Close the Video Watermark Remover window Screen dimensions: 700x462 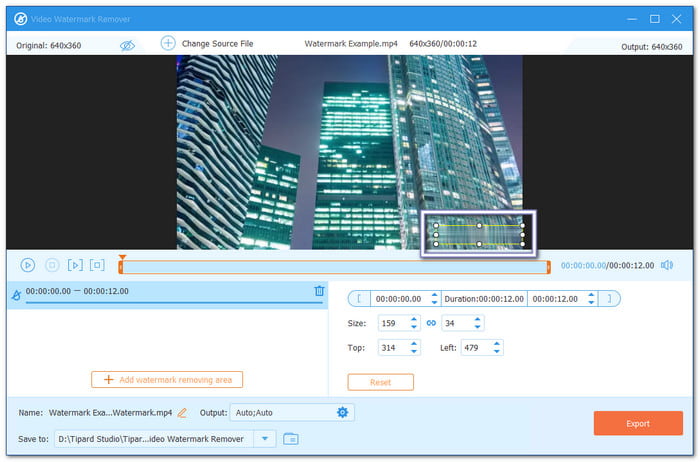click(x=676, y=19)
